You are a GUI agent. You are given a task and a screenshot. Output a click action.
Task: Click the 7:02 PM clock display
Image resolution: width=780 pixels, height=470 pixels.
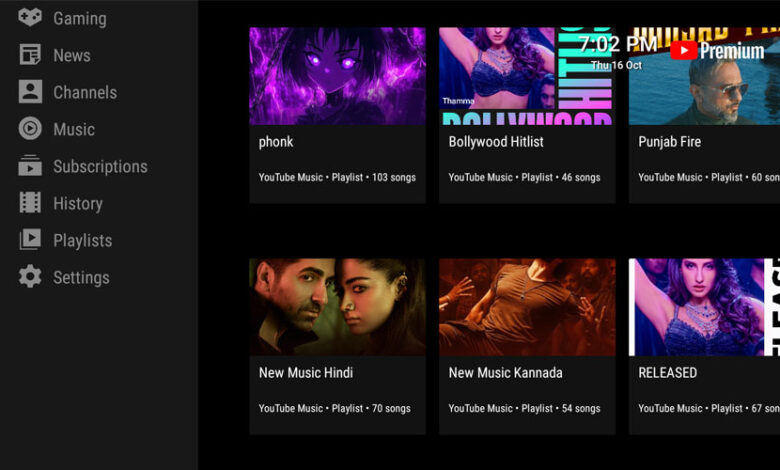617,45
